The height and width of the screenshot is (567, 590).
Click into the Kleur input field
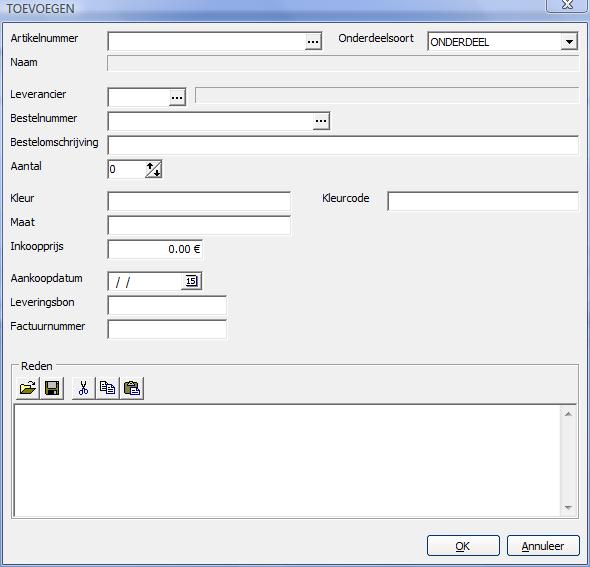coord(199,201)
